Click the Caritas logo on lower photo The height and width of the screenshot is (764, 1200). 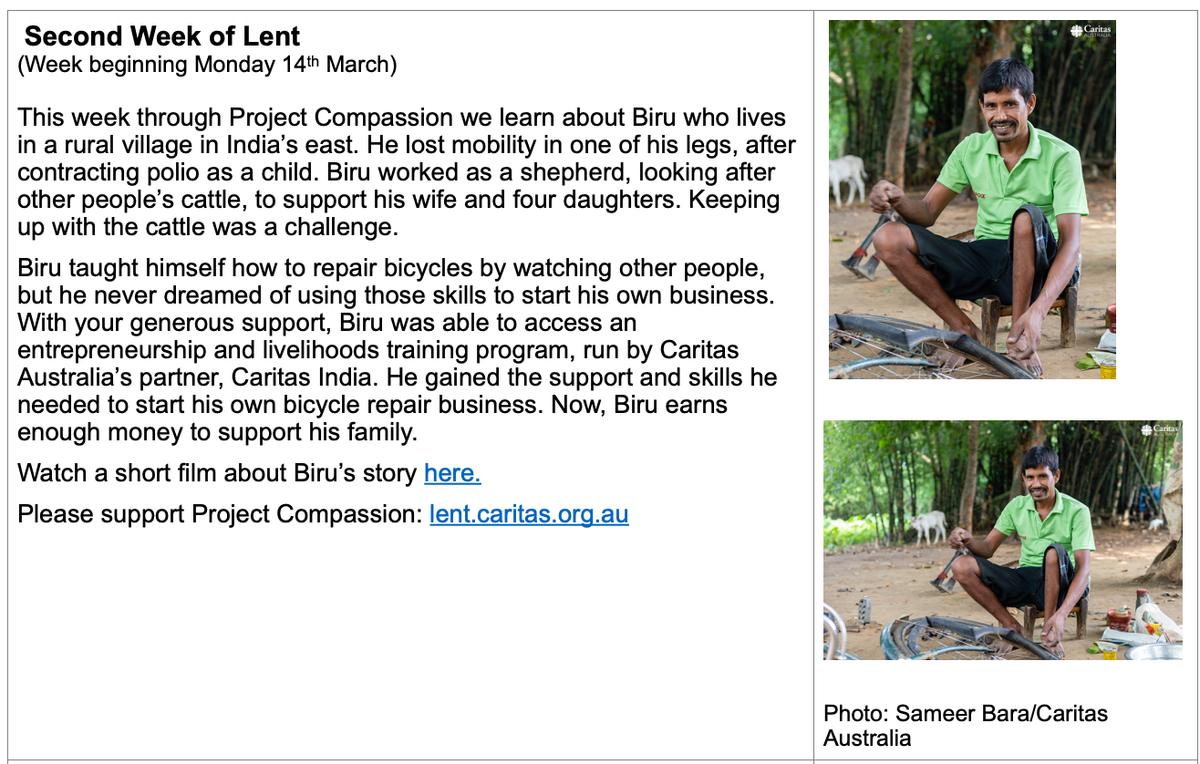[x=1160, y=430]
